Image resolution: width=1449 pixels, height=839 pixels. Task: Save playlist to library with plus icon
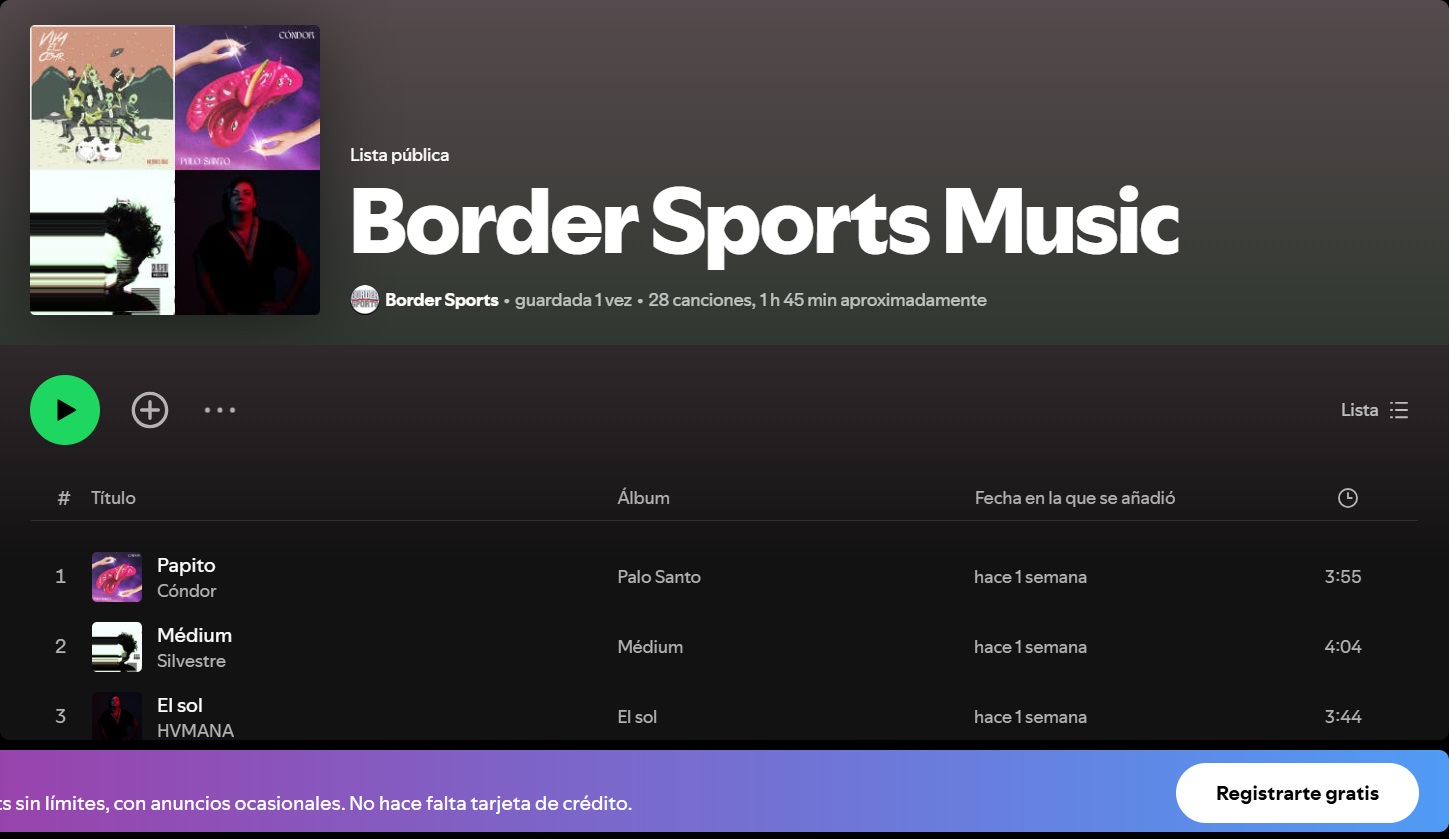pos(150,410)
